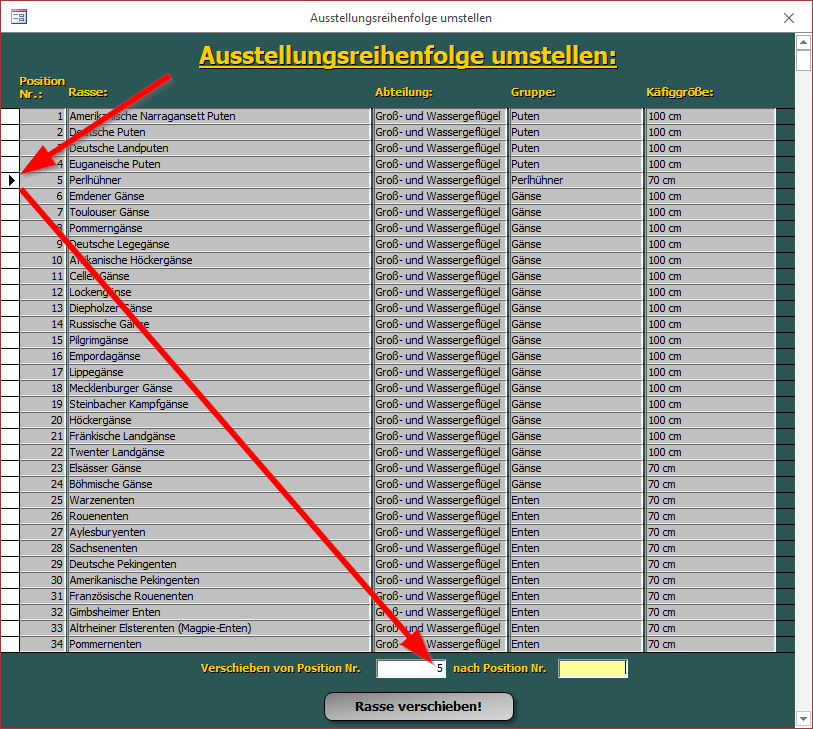Click the Access form icon in title bar
The height and width of the screenshot is (729, 813).
(18, 17)
